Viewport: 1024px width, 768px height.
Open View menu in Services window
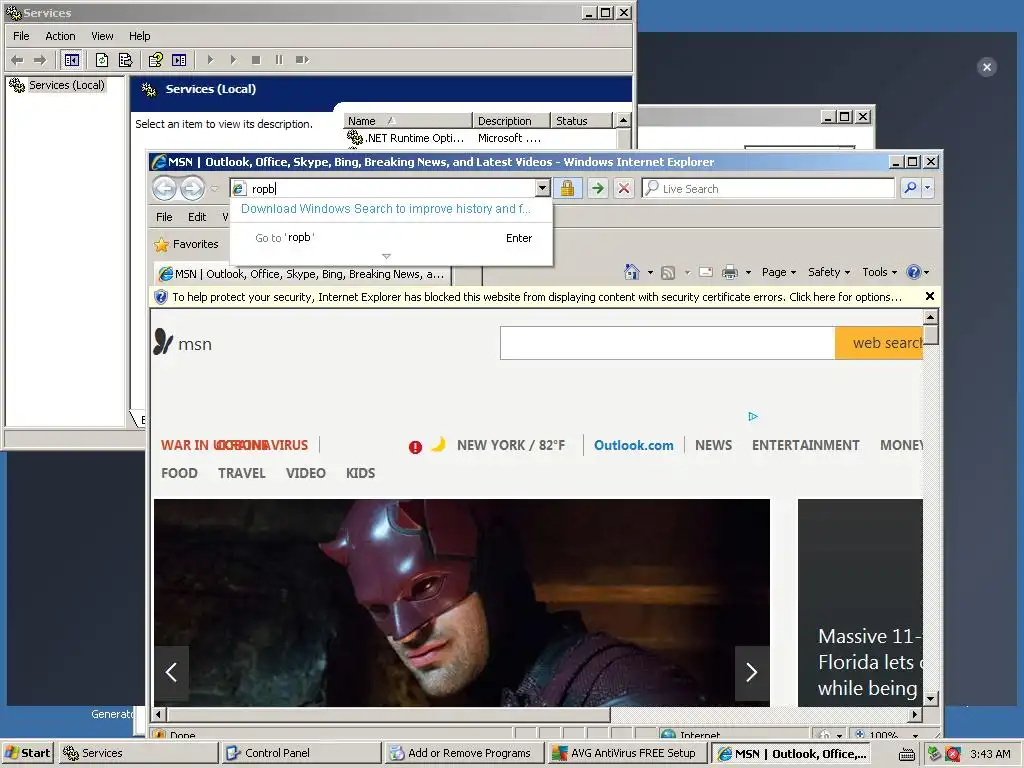coord(102,36)
